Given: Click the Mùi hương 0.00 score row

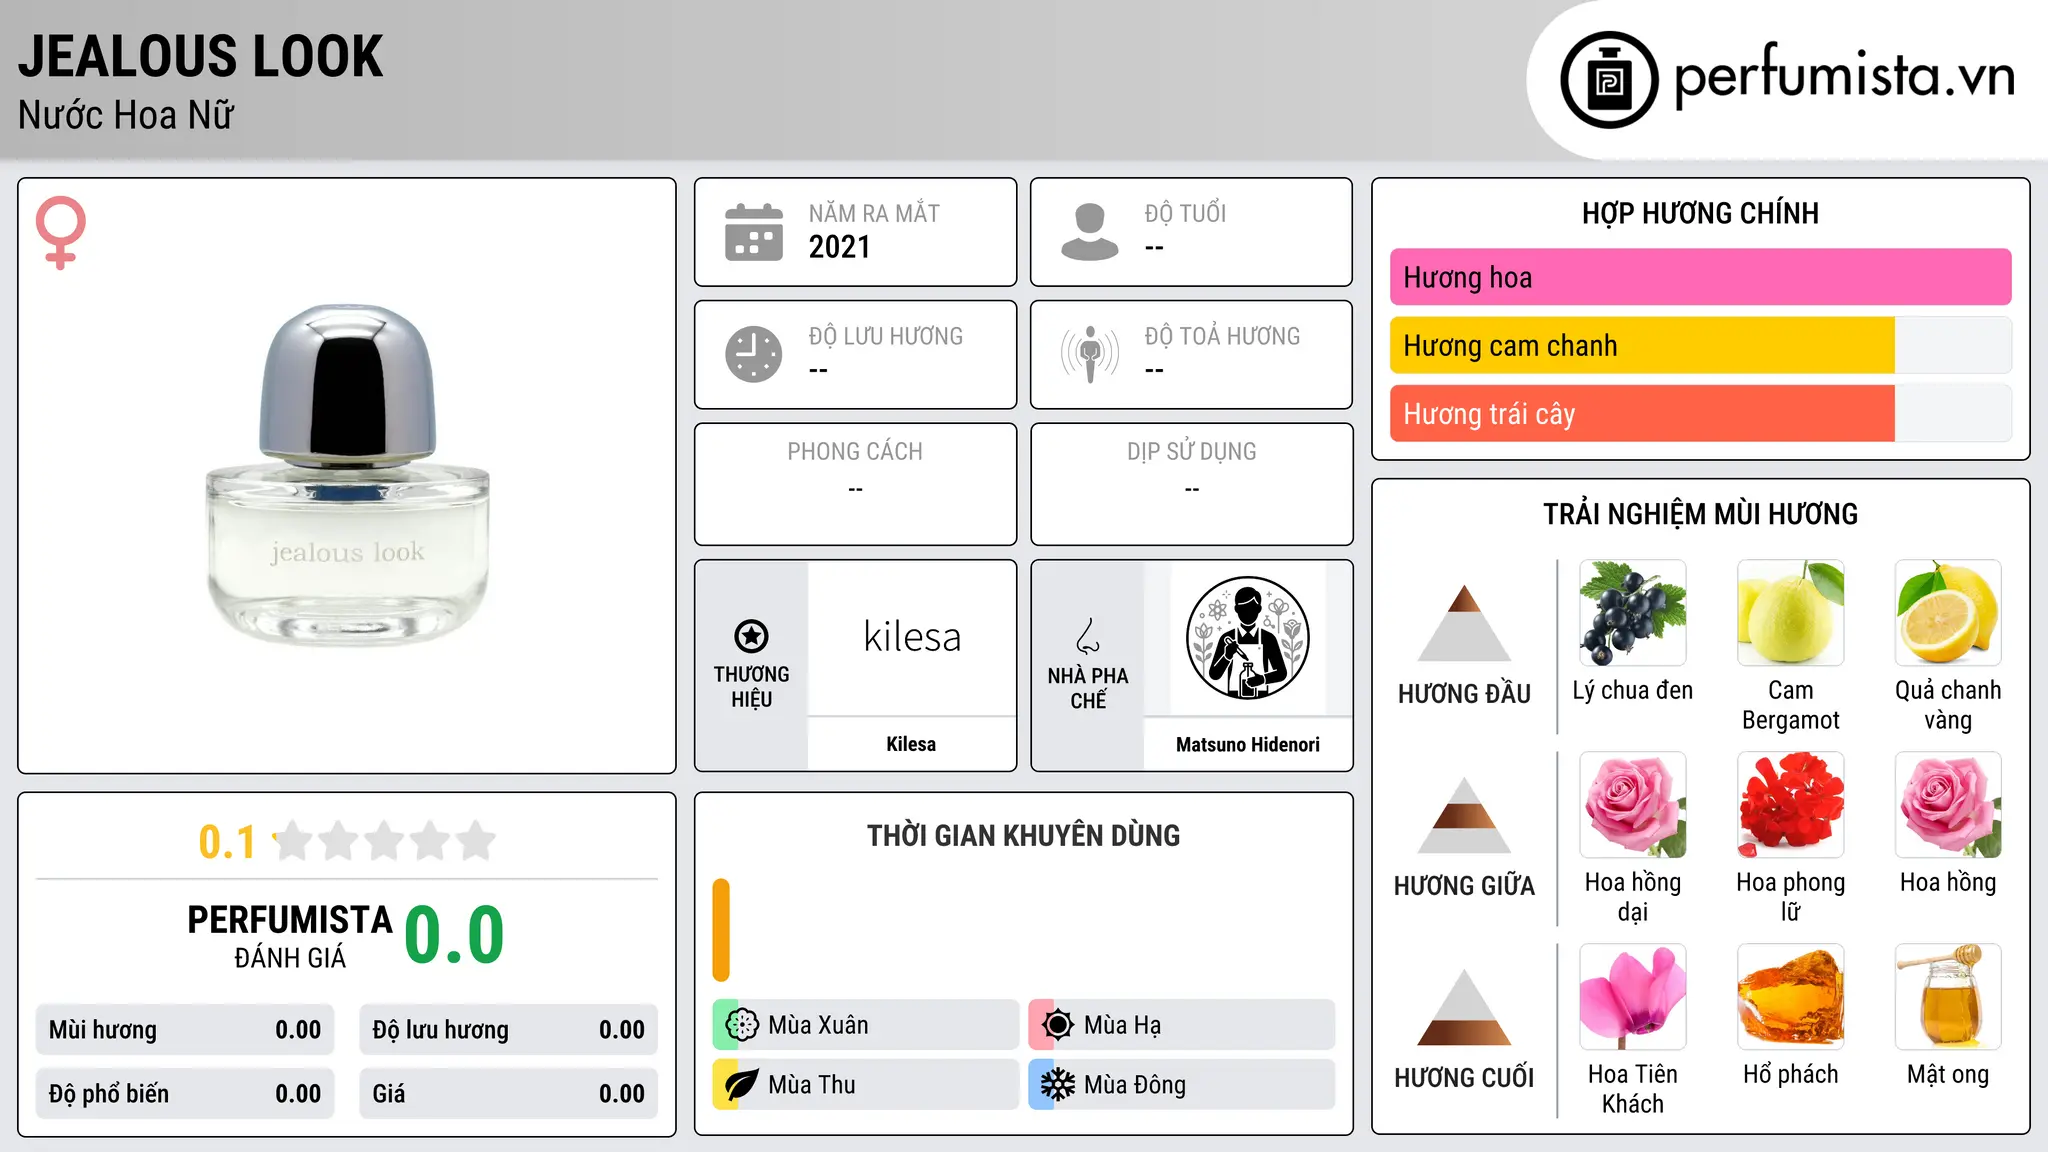Looking at the screenshot, I should pos(185,1030).
